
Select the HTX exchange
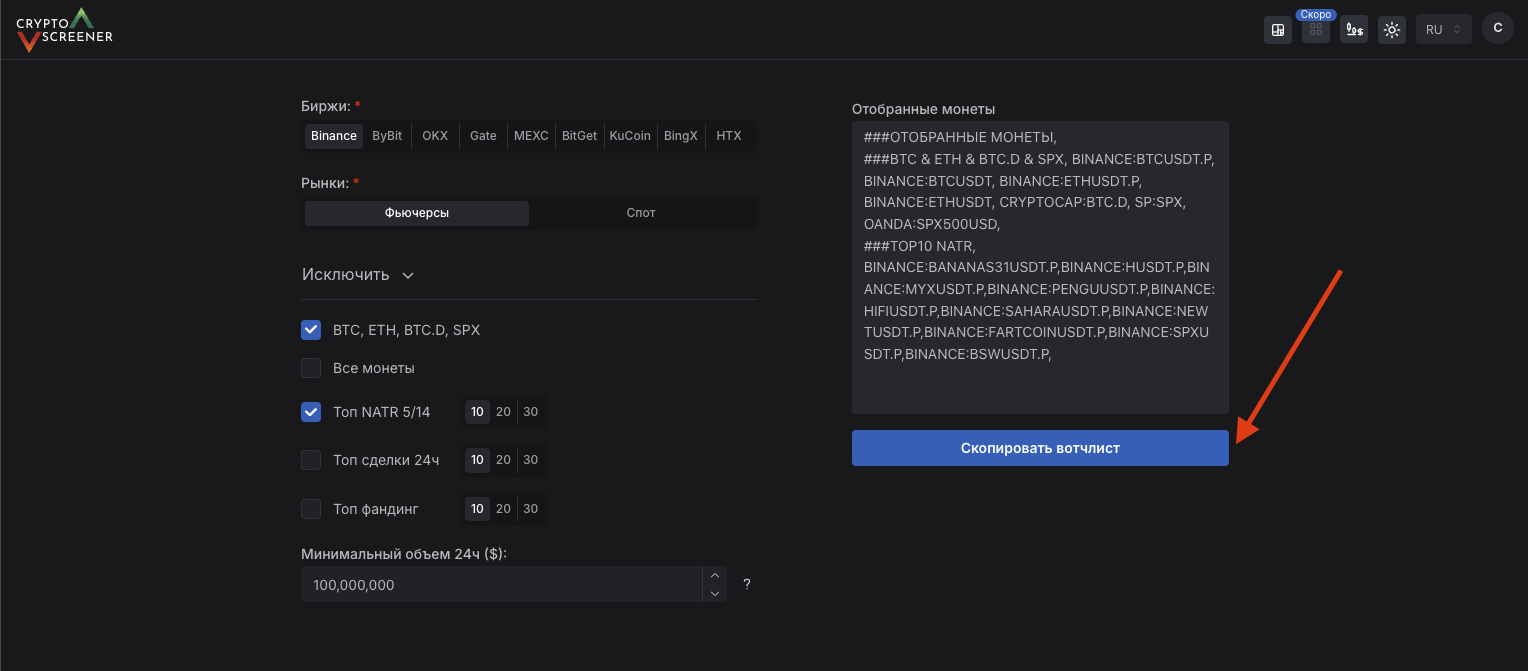[x=729, y=136]
